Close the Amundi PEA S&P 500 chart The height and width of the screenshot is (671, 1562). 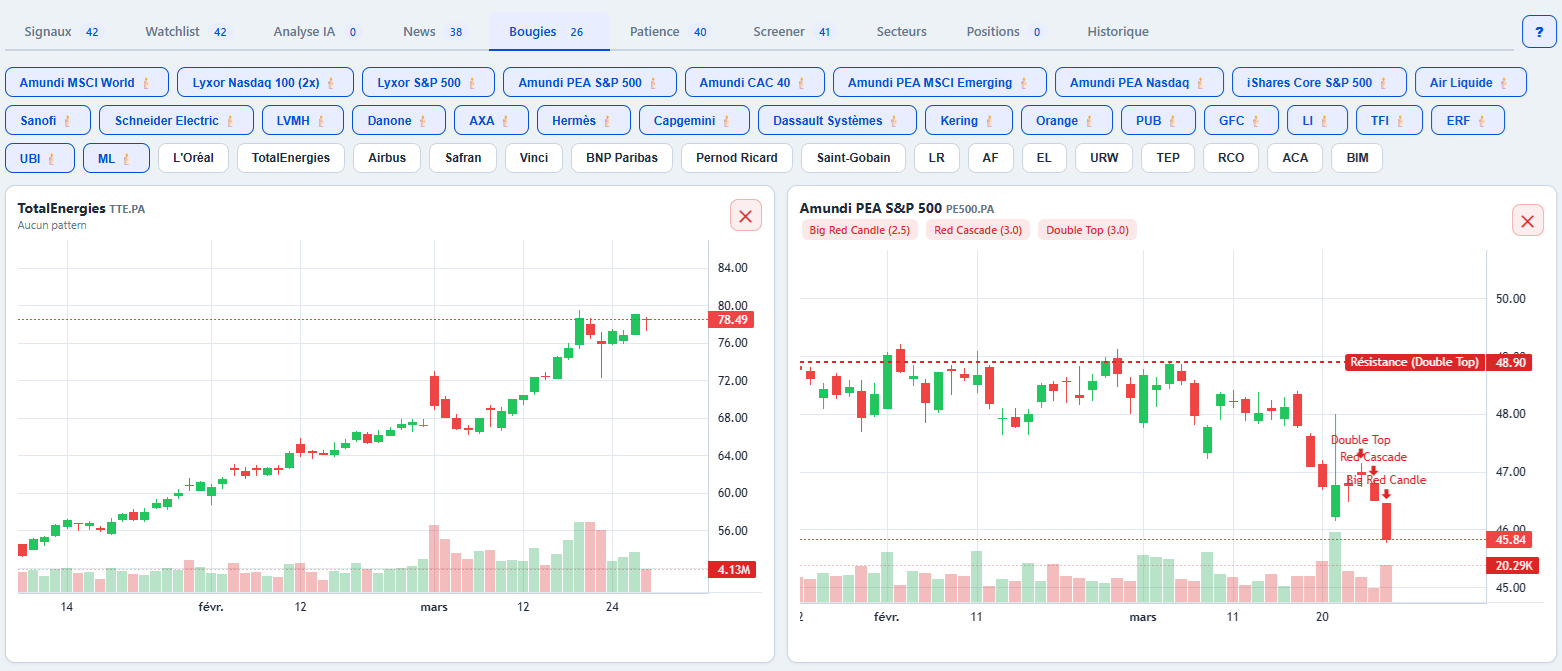click(x=1527, y=221)
